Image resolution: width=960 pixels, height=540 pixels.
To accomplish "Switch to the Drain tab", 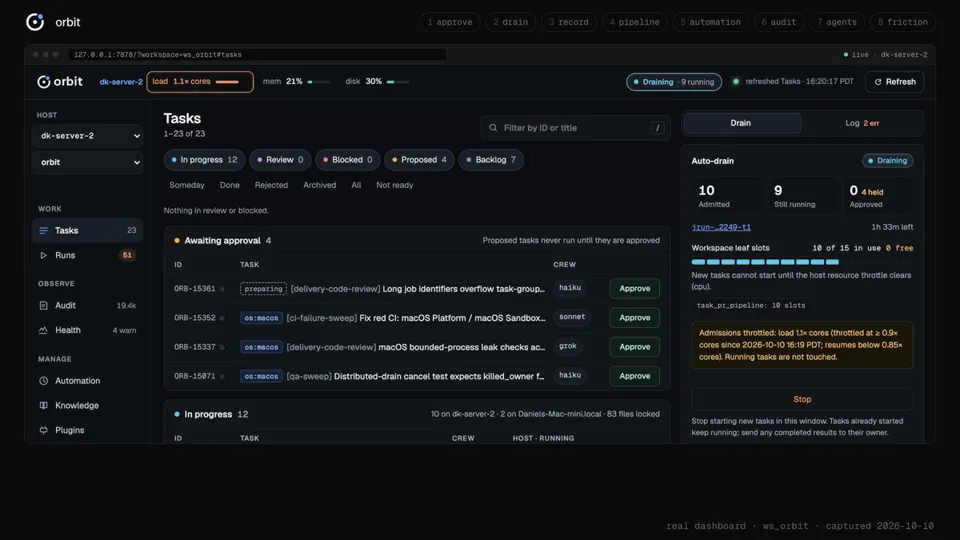I will (x=741, y=123).
